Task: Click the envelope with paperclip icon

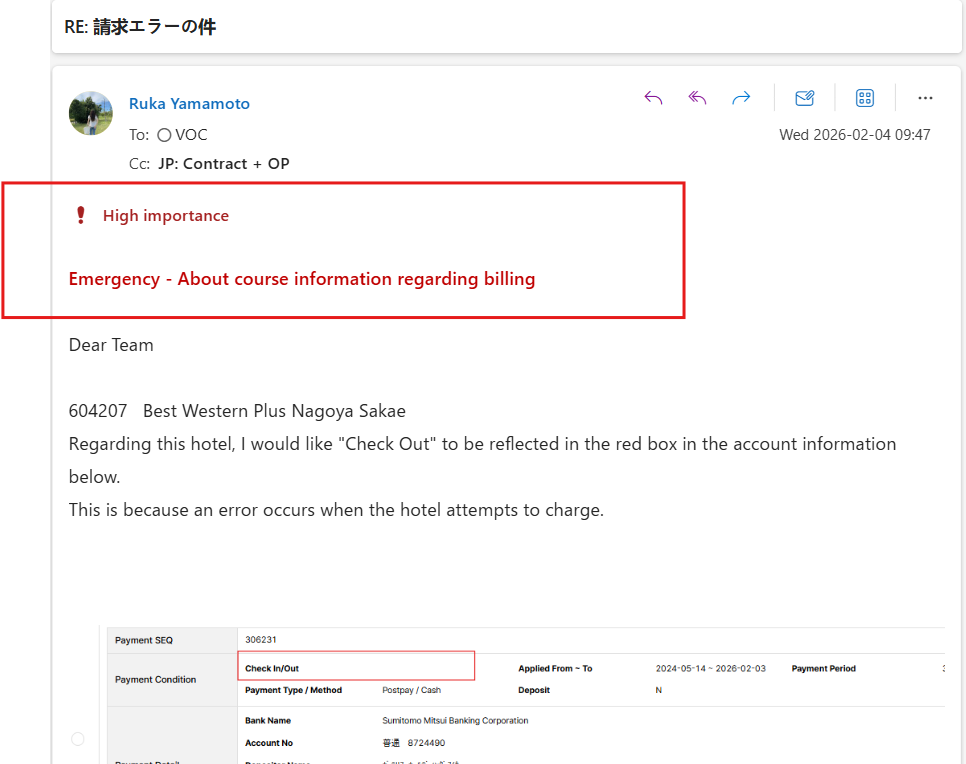Action: tap(804, 98)
